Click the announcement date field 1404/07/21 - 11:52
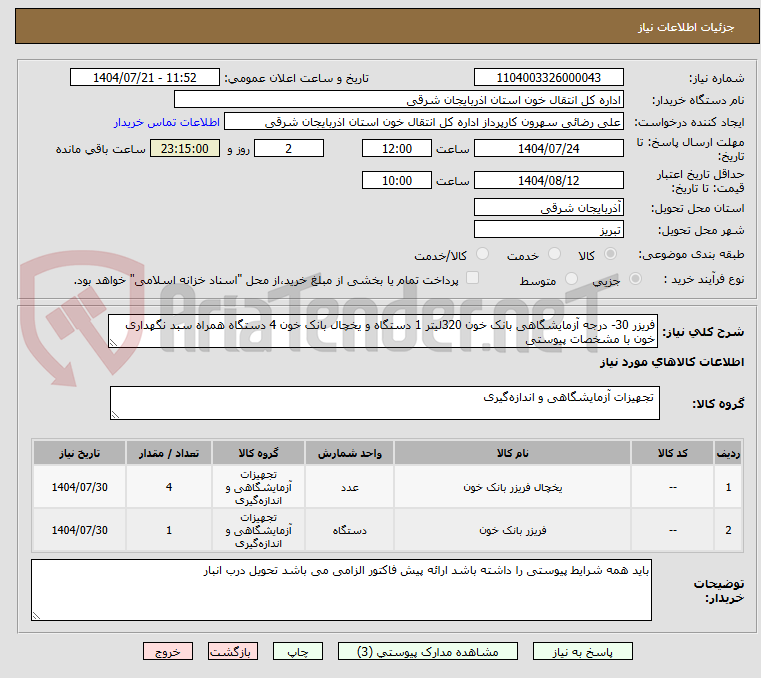Screen dimensions: 761x678 145,78
